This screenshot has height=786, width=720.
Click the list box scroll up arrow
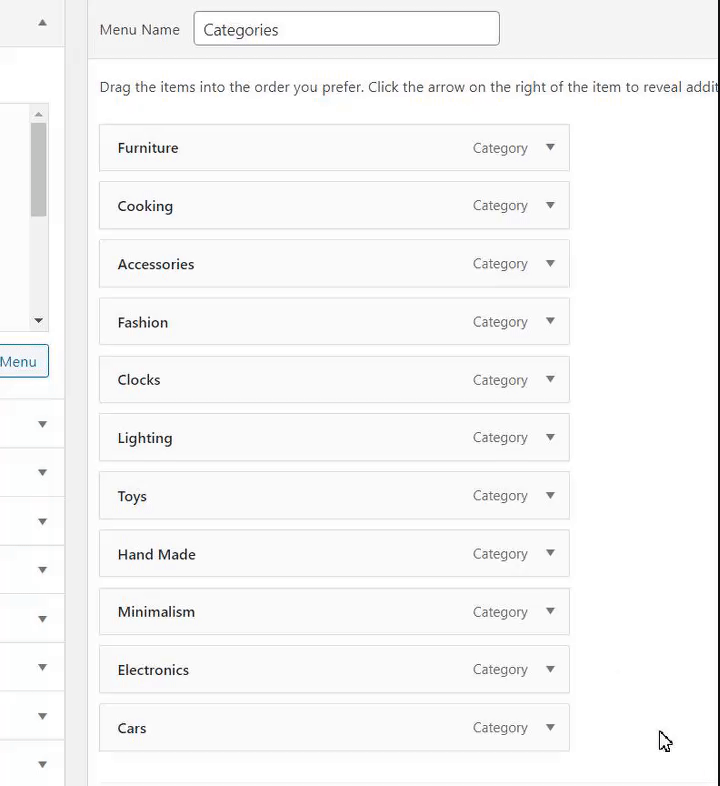click(39, 112)
